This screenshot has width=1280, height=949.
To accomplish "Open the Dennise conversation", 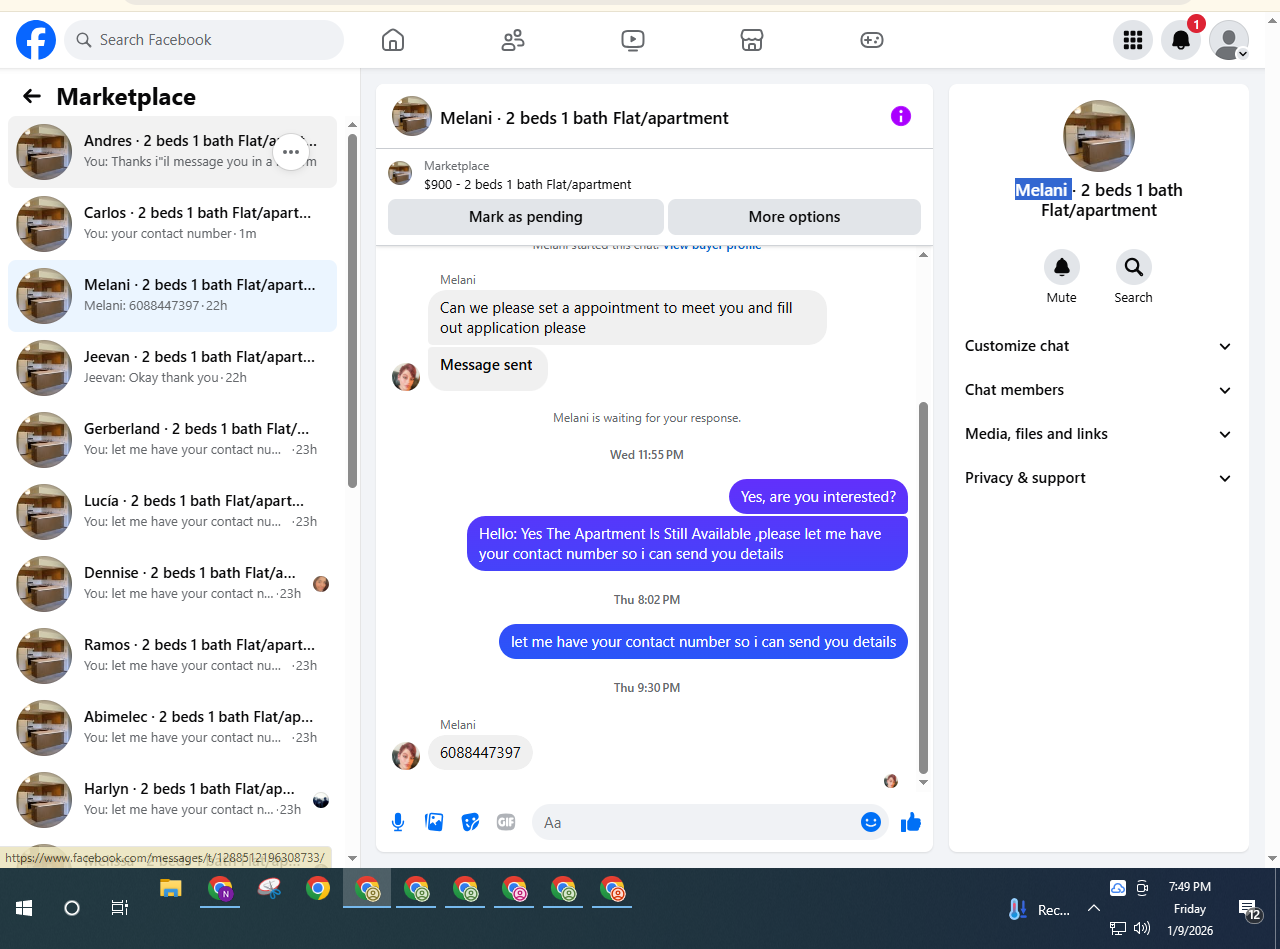I will 172,584.
